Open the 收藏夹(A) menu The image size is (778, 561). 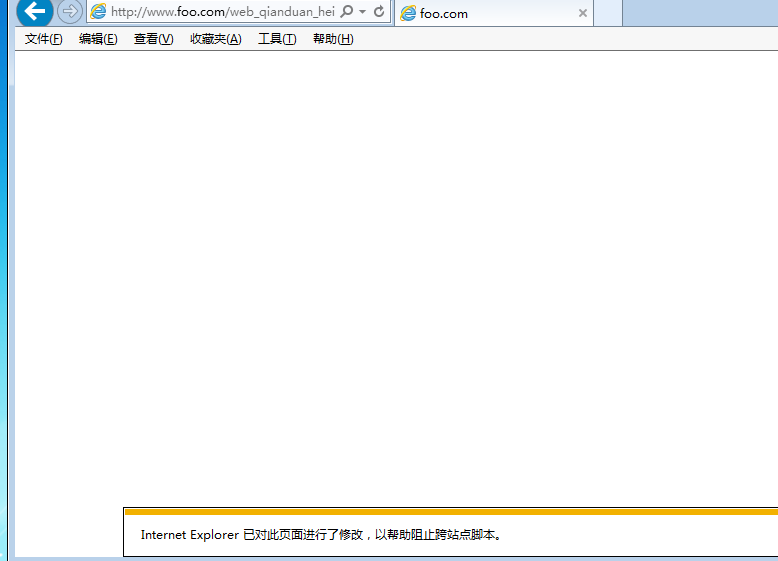(216, 39)
